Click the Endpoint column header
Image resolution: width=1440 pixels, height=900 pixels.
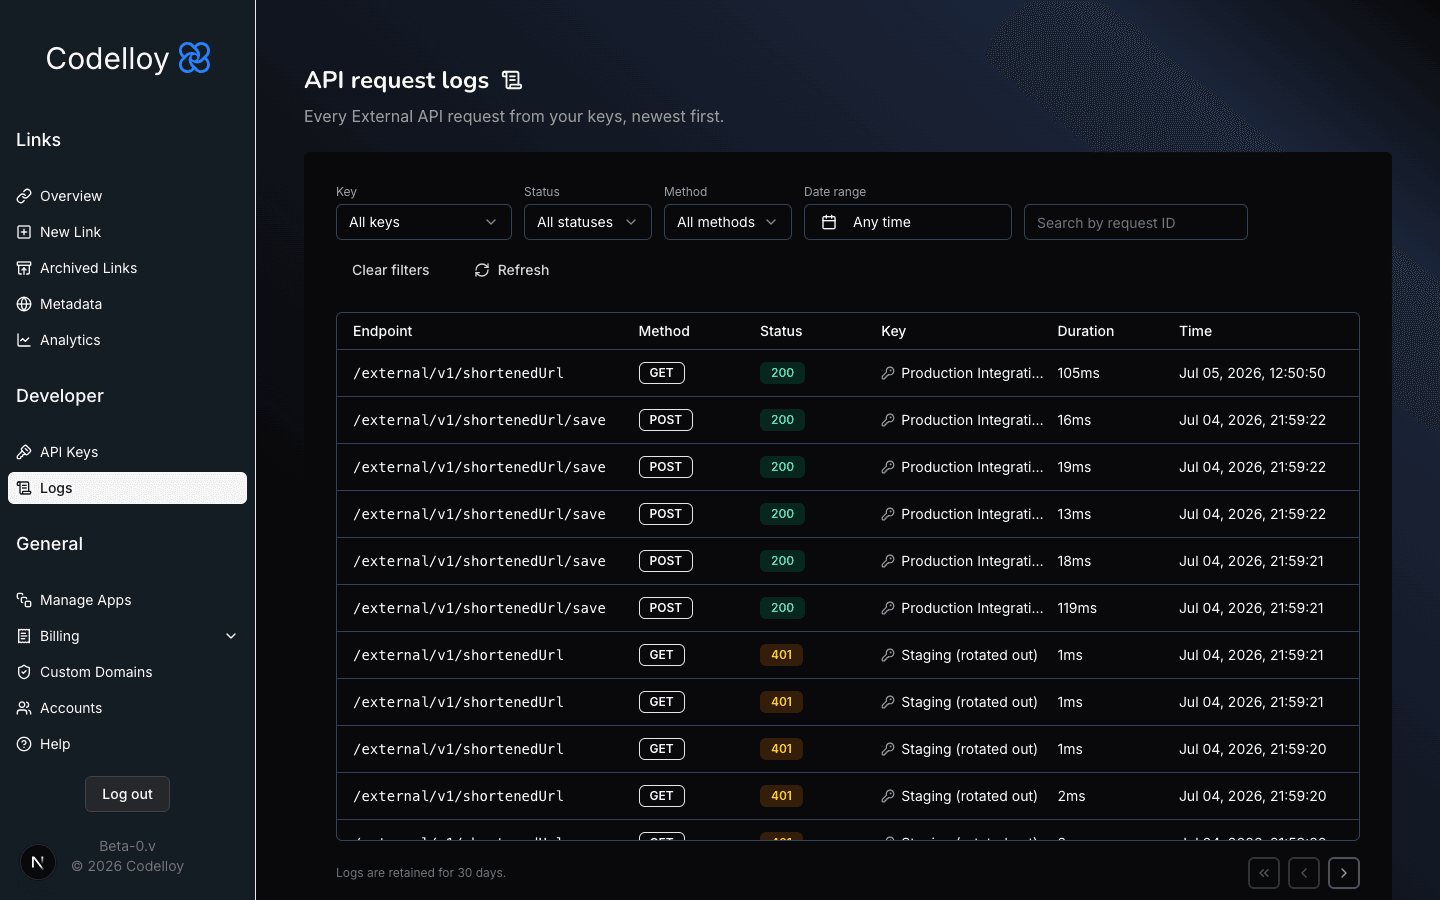click(x=383, y=331)
